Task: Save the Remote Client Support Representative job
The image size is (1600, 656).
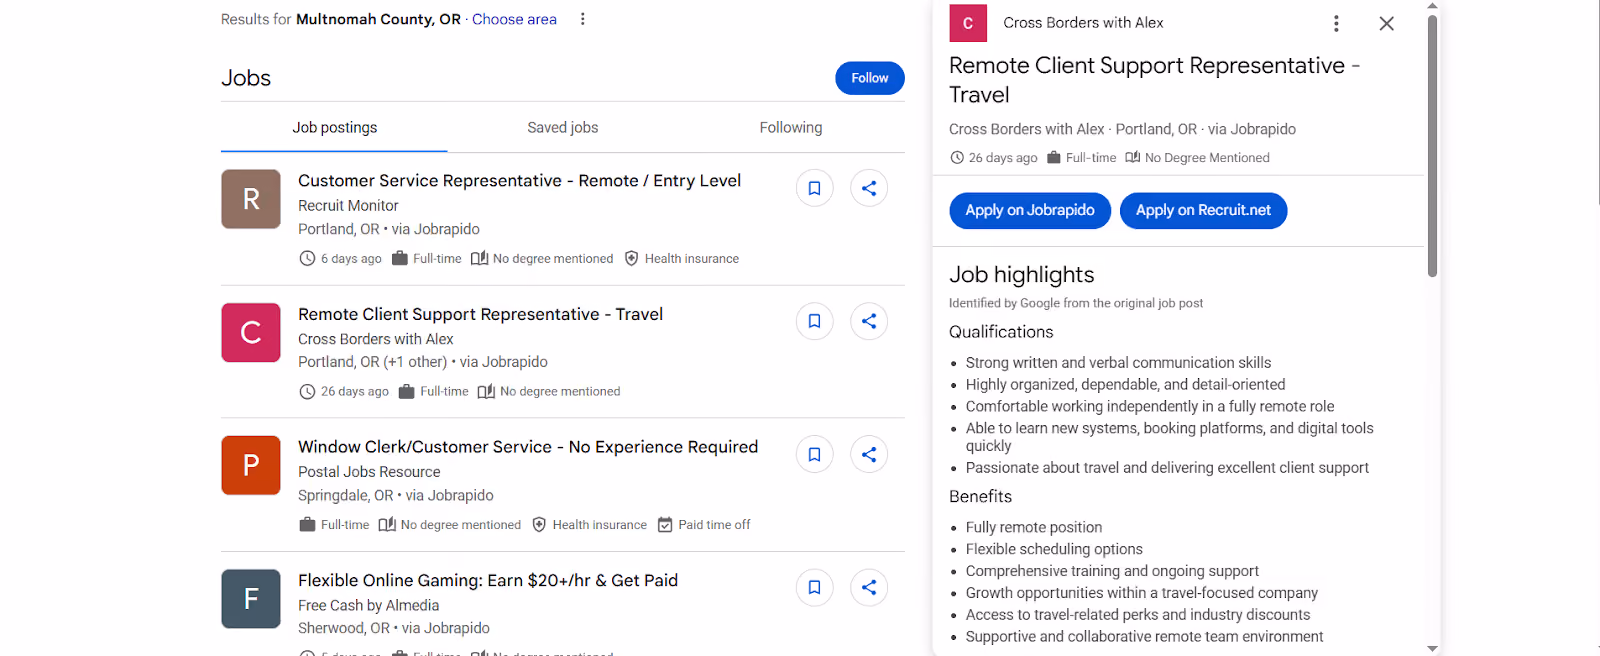Action: point(814,321)
